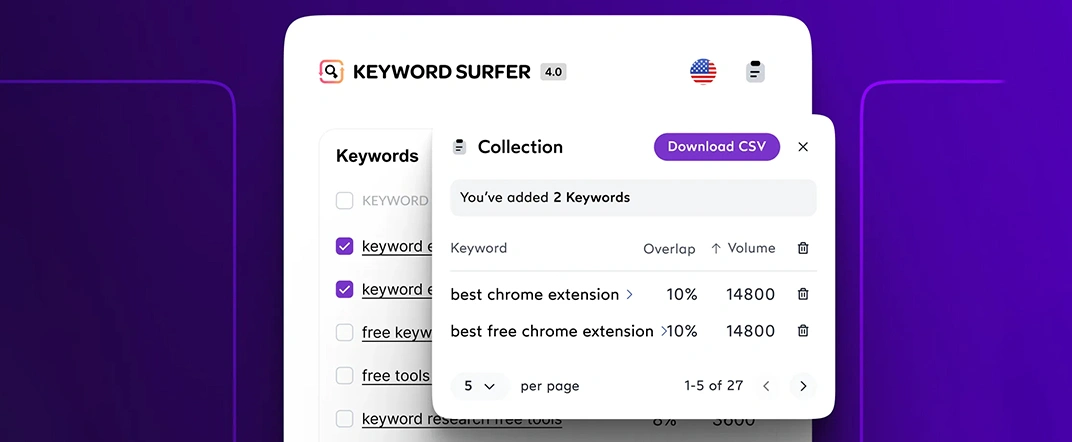Uncheck the second checked keyword checkbox
Screen dimensions: 1072x442
pyautogui.click(x=345, y=290)
